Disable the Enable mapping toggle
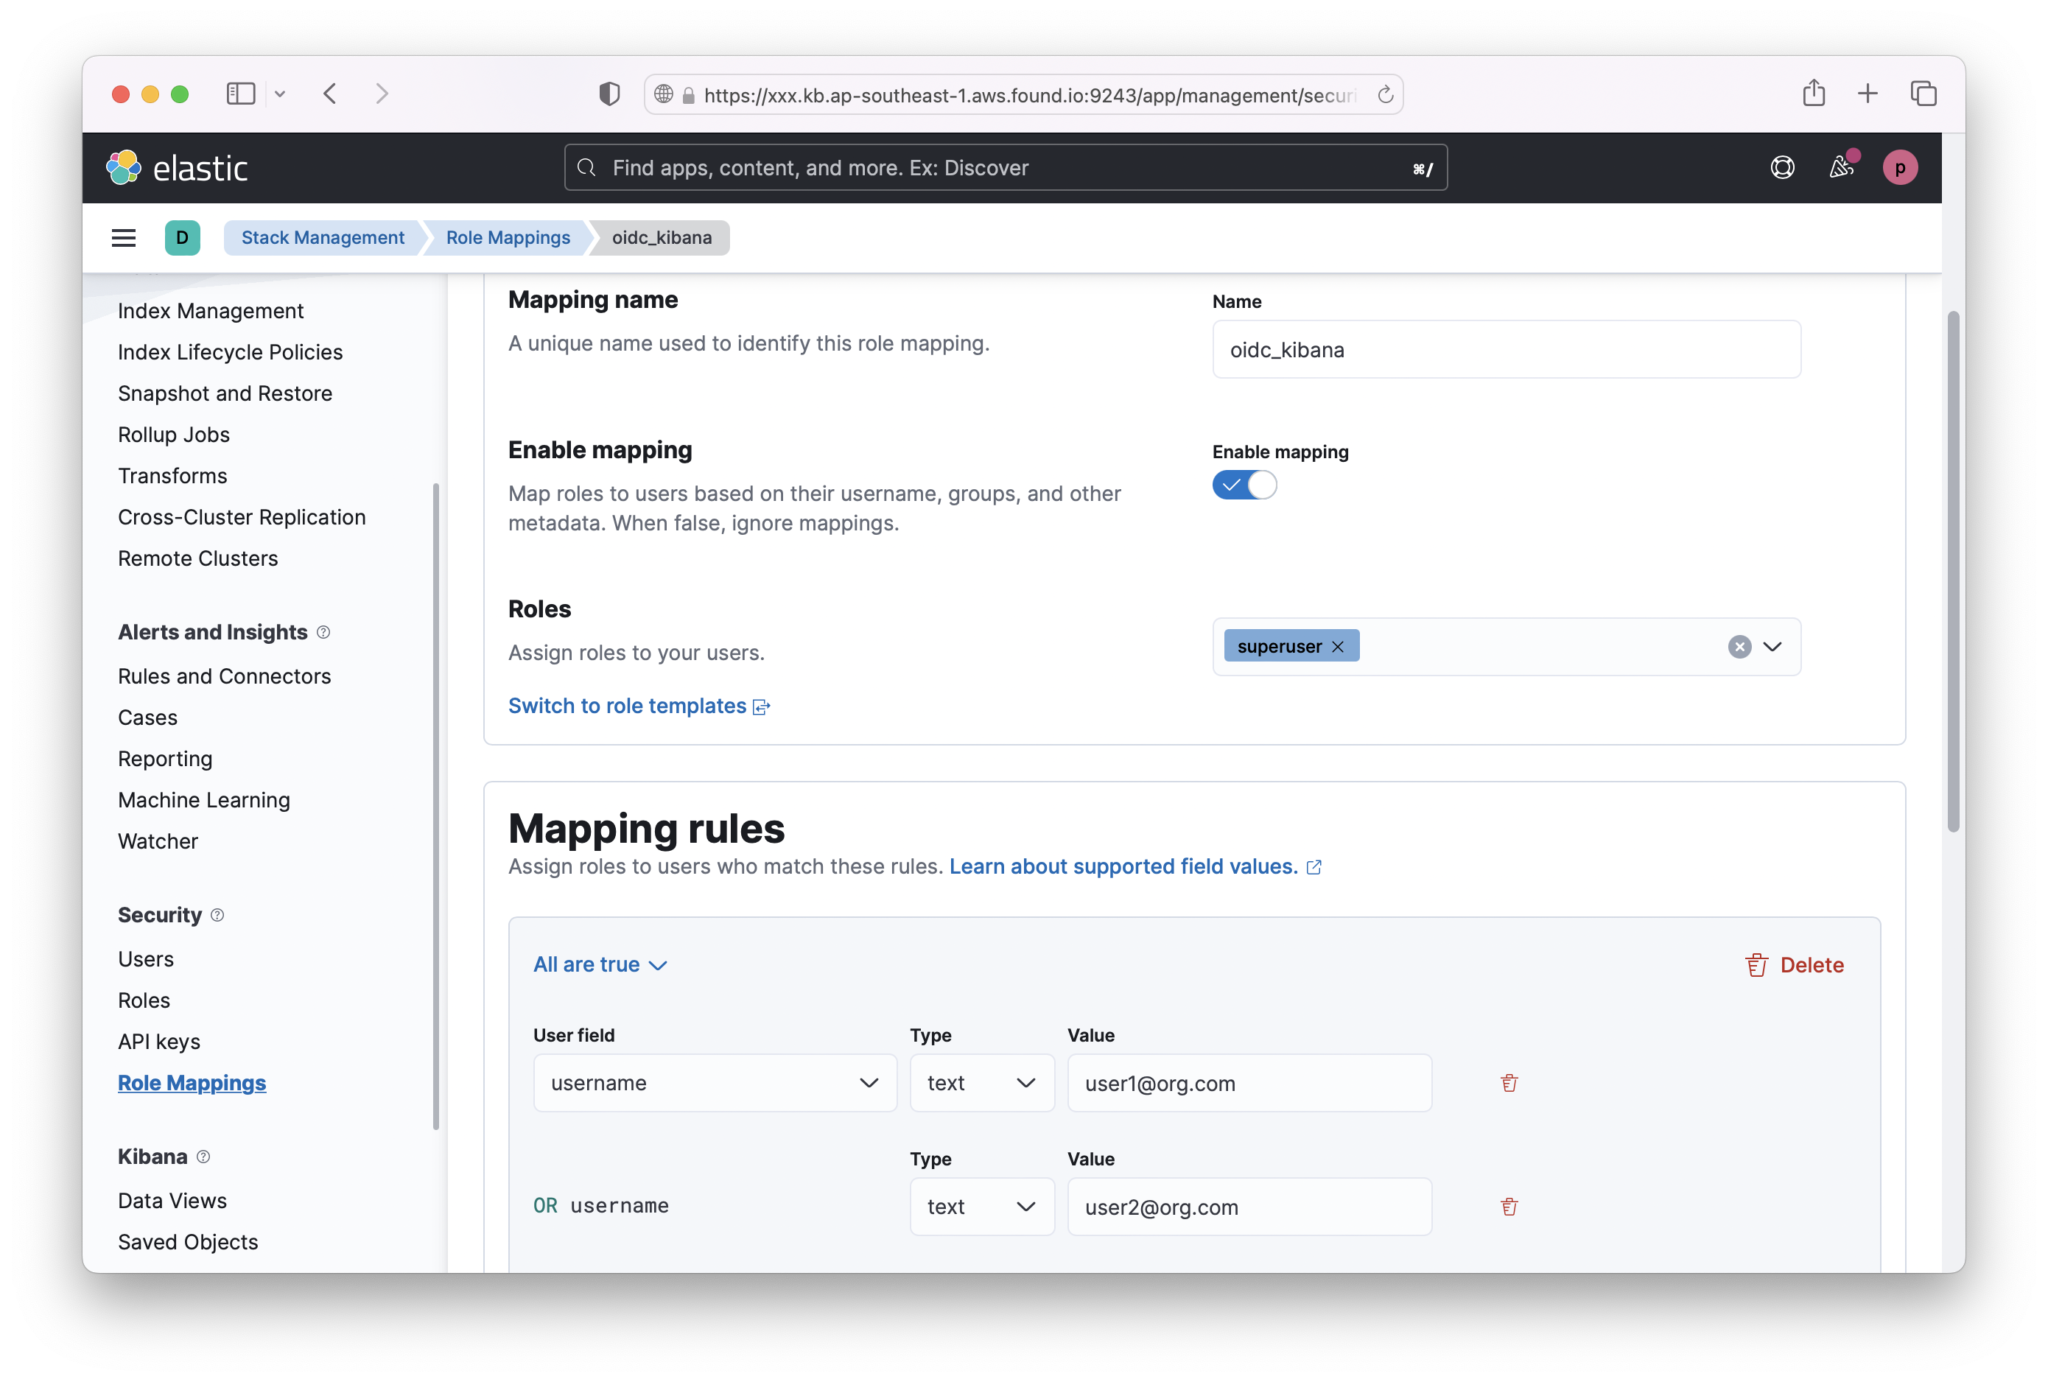This screenshot has width=2048, height=1382. (1244, 484)
